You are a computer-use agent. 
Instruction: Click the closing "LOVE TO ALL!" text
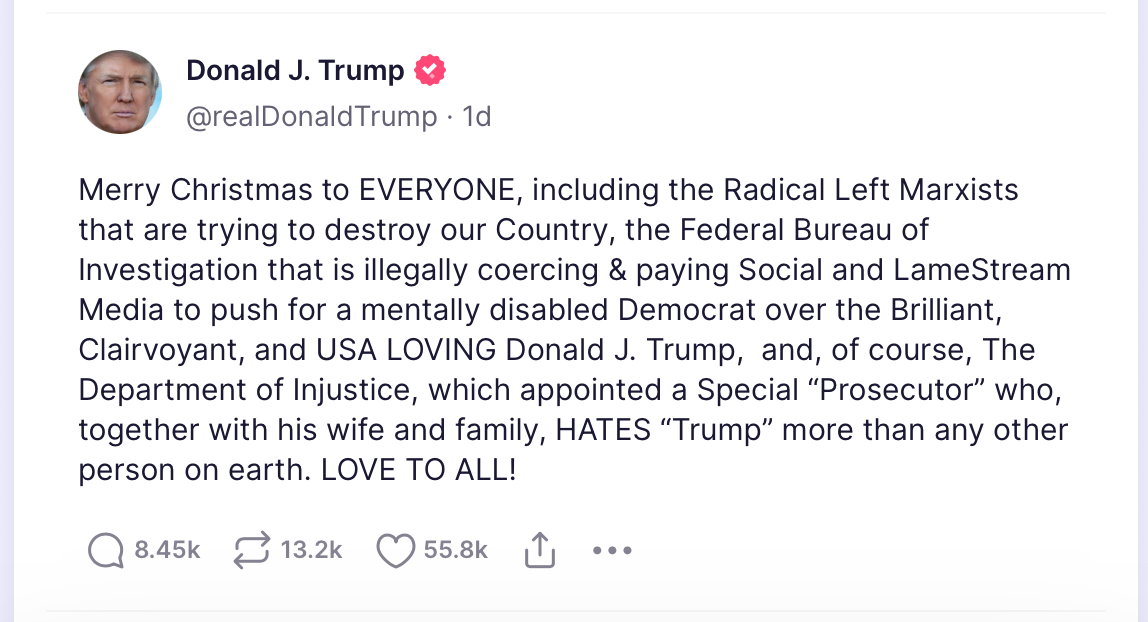tap(418, 471)
